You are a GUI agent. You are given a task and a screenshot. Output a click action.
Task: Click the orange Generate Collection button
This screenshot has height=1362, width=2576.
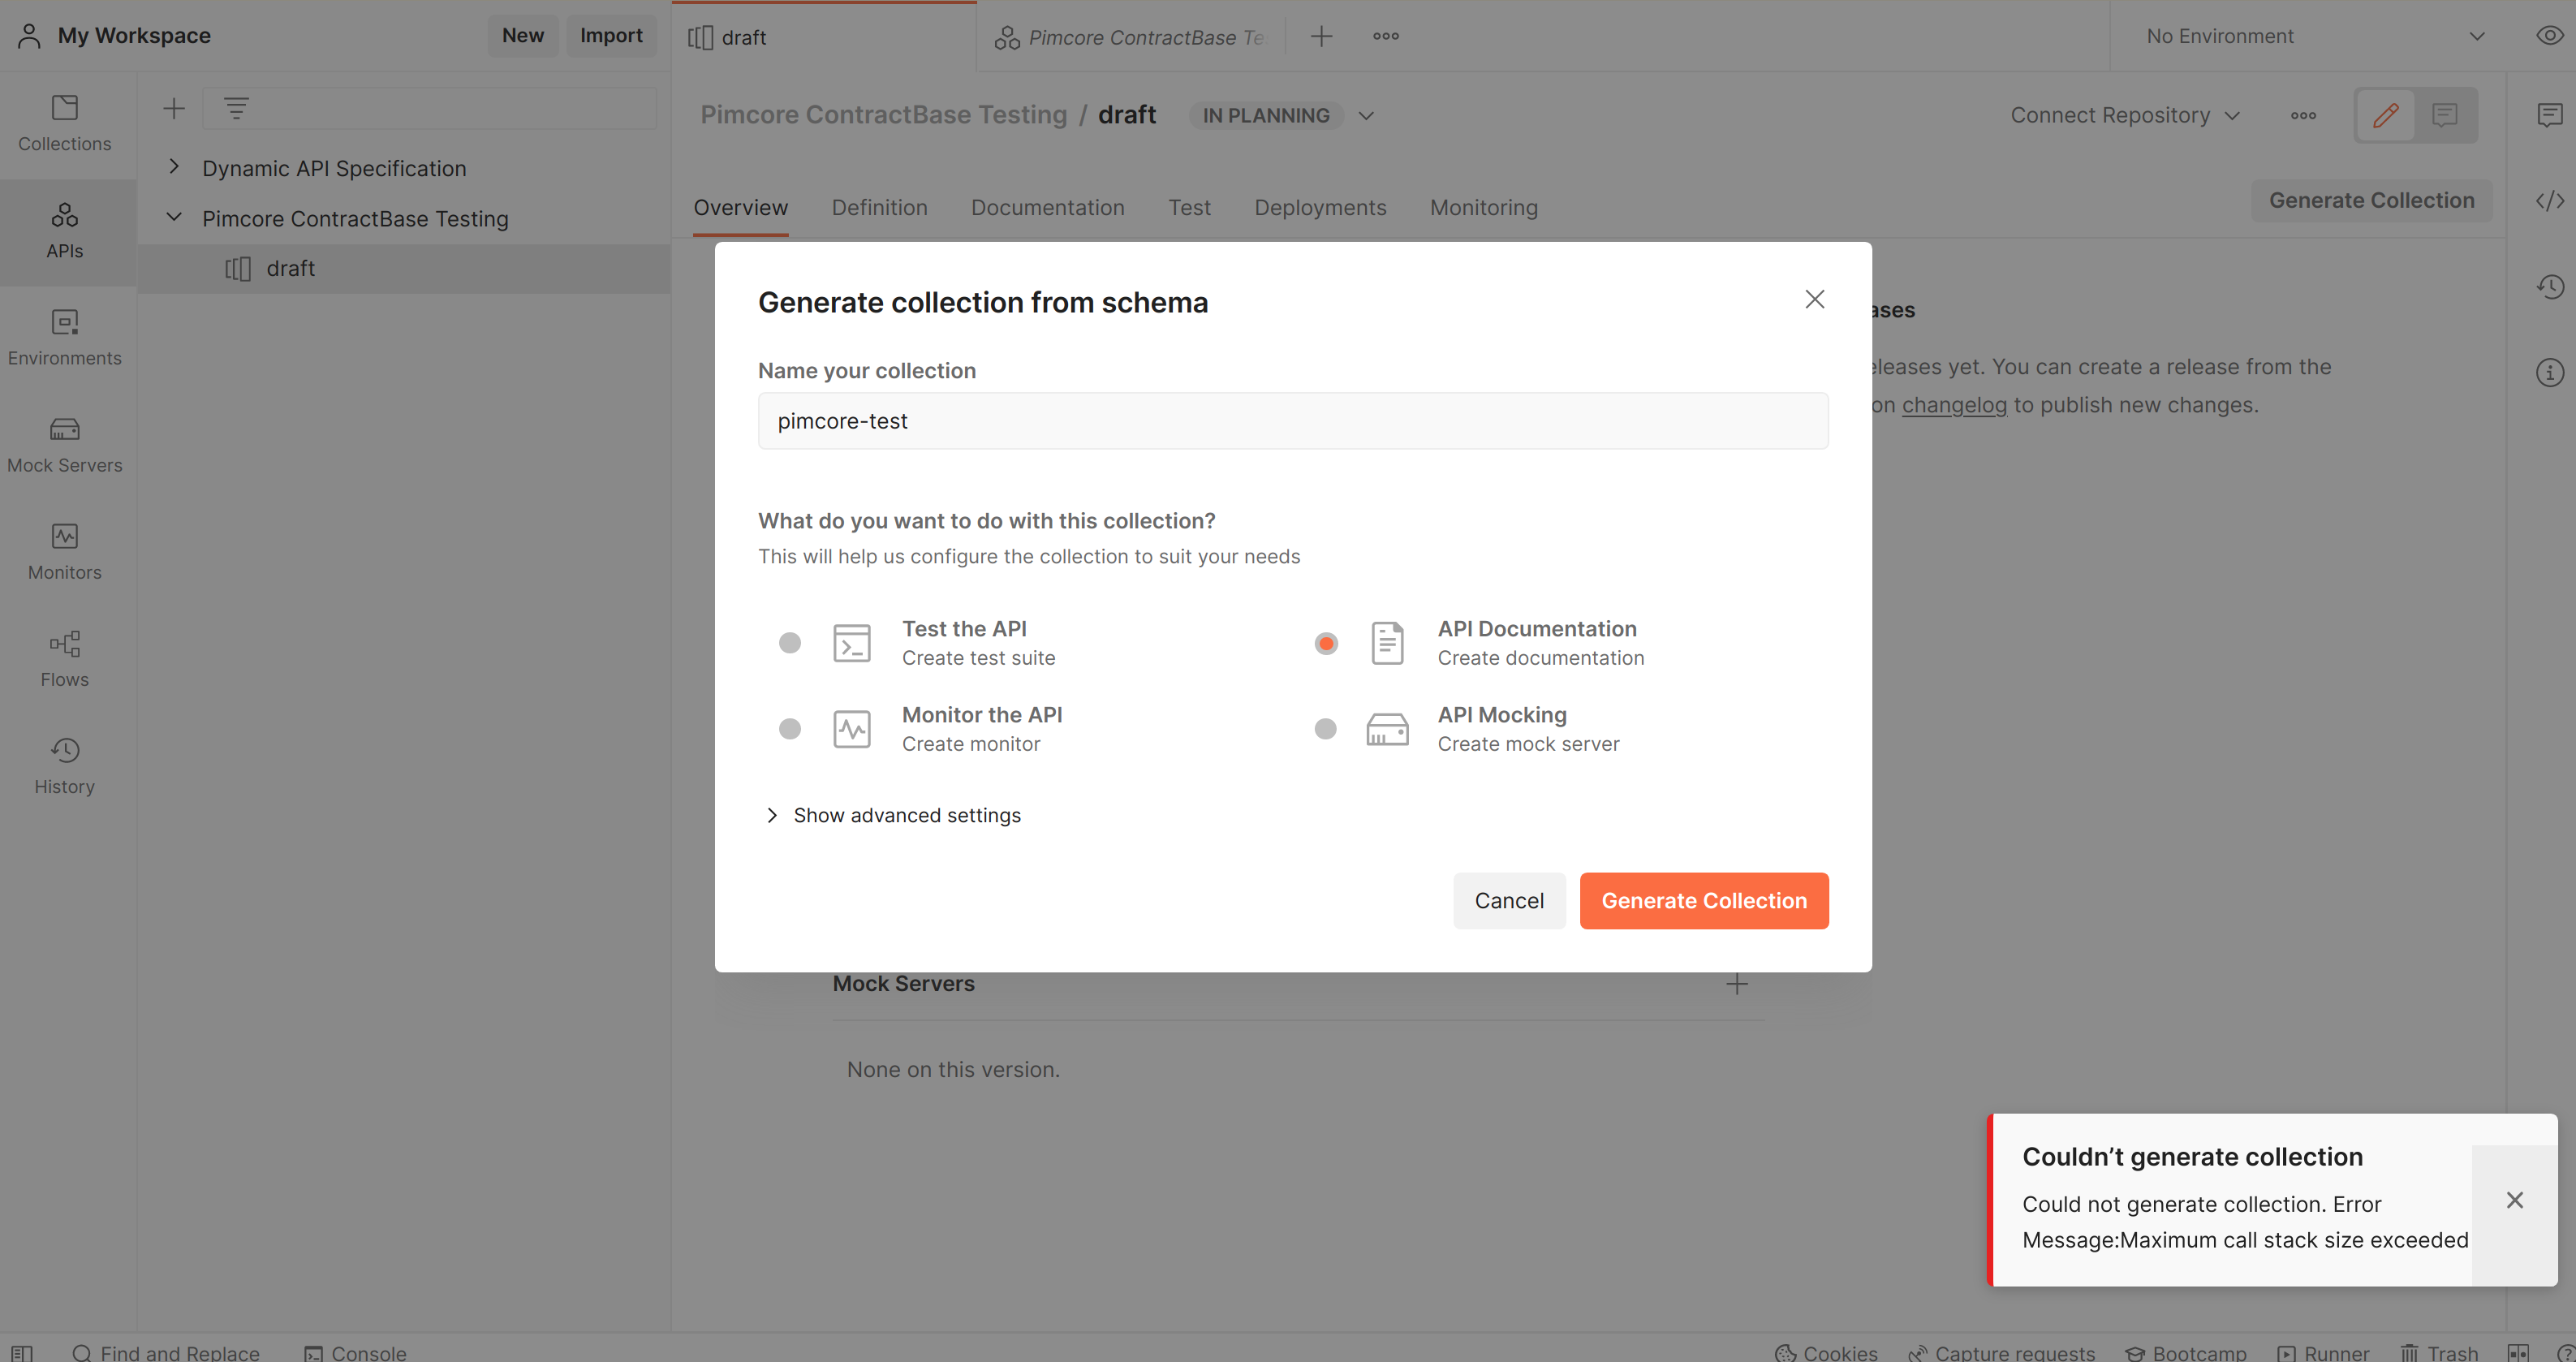click(1703, 900)
